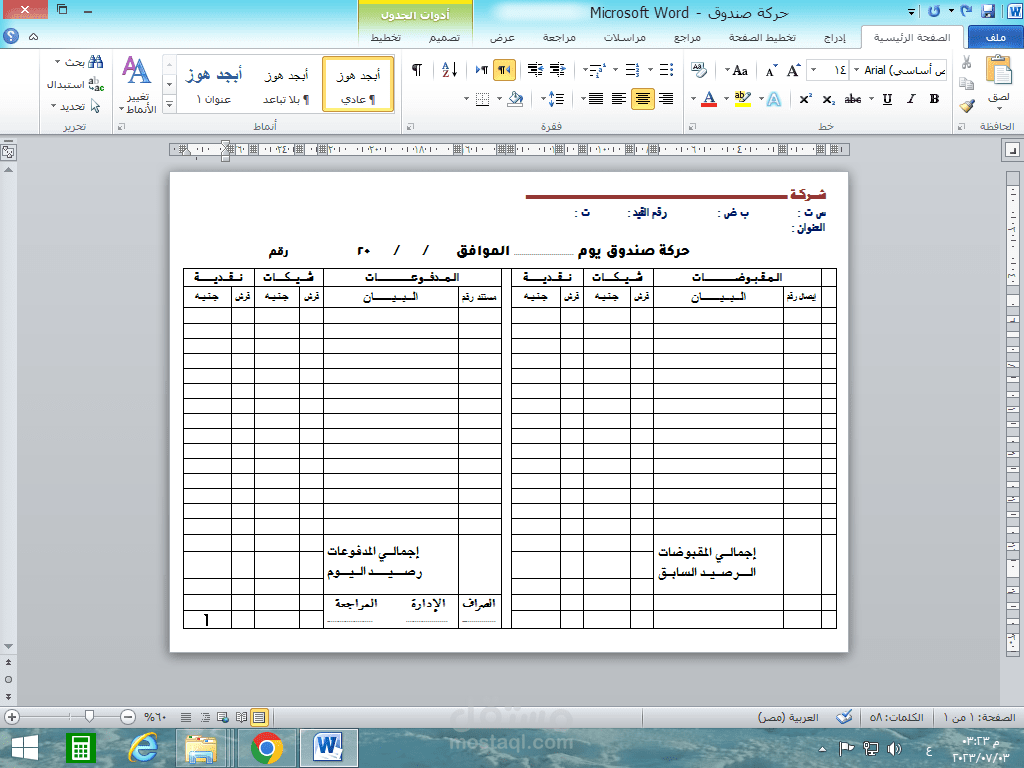Click the Line Spacing icon
The height and width of the screenshot is (768, 1024).
click(x=556, y=99)
